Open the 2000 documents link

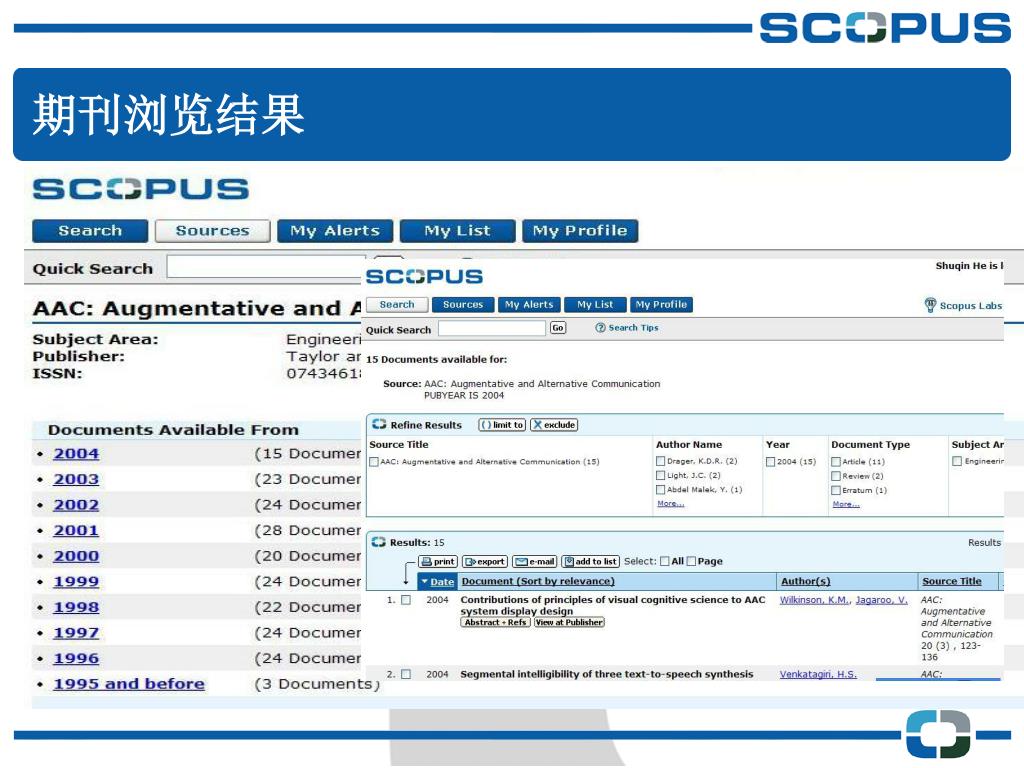tap(76, 556)
